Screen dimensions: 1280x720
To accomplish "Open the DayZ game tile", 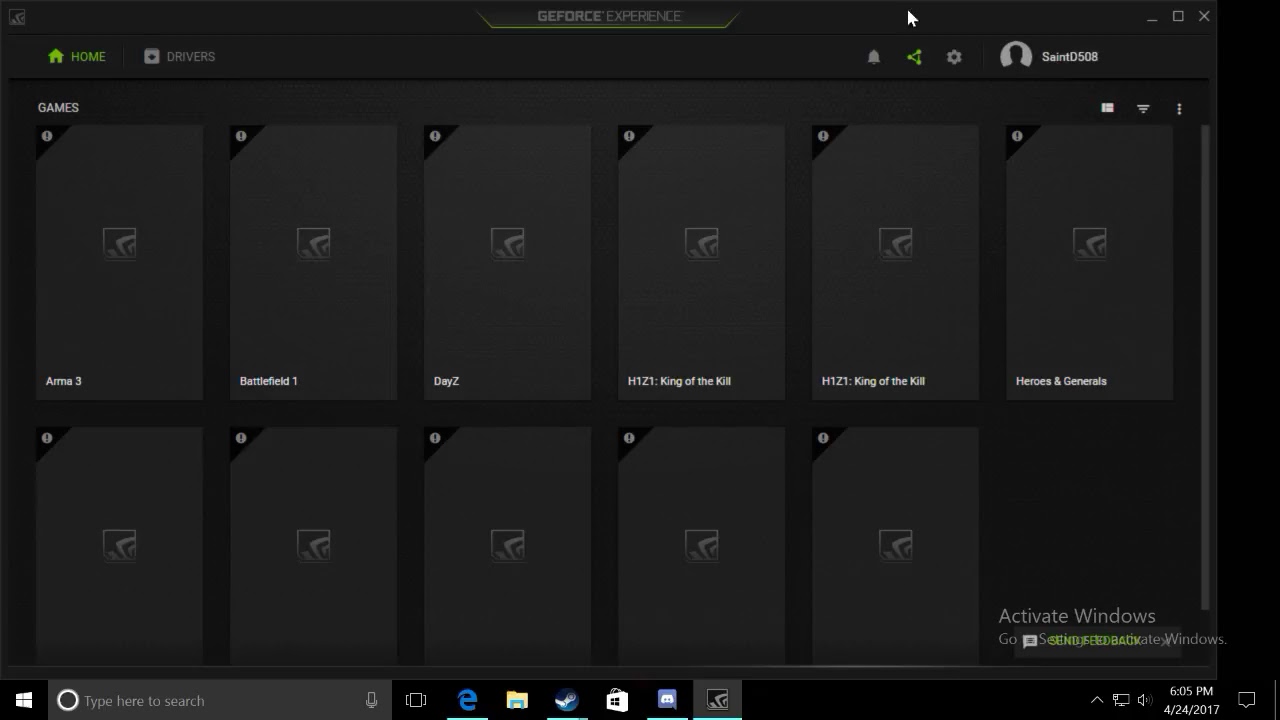I will [x=507, y=262].
